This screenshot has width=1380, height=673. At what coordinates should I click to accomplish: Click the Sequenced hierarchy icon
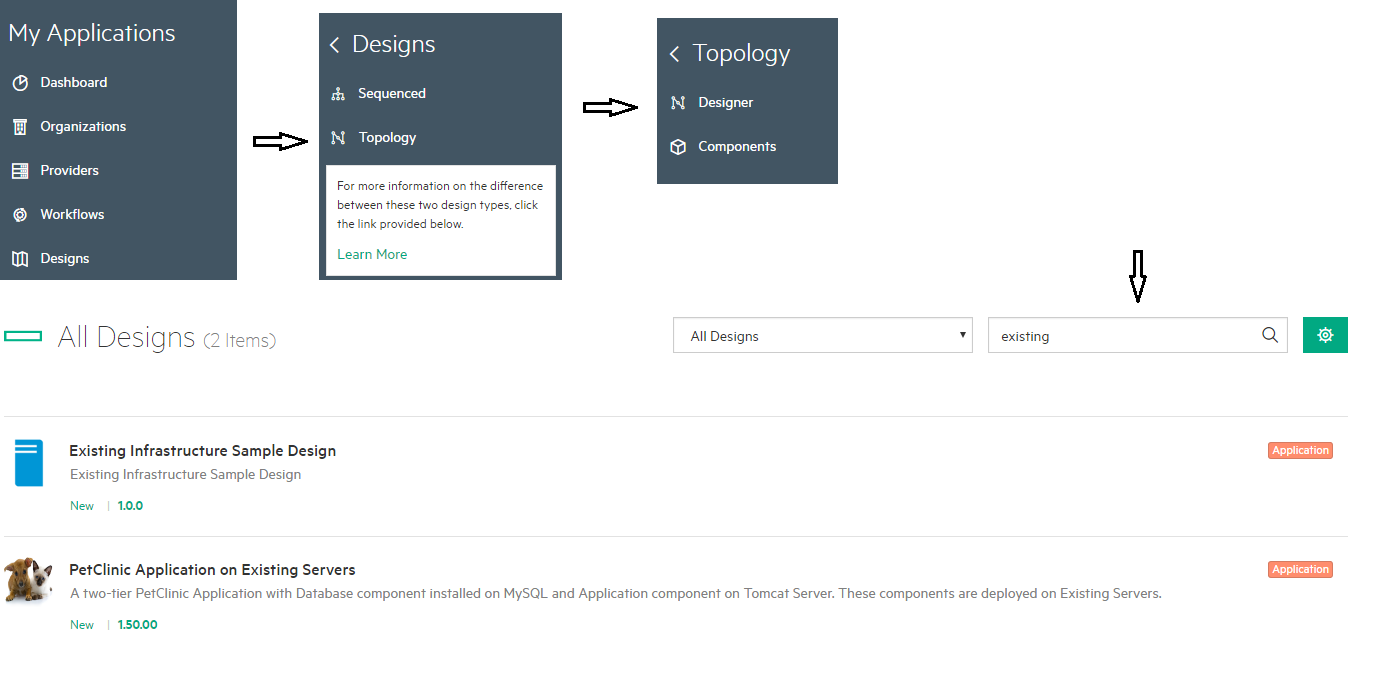(x=338, y=94)
